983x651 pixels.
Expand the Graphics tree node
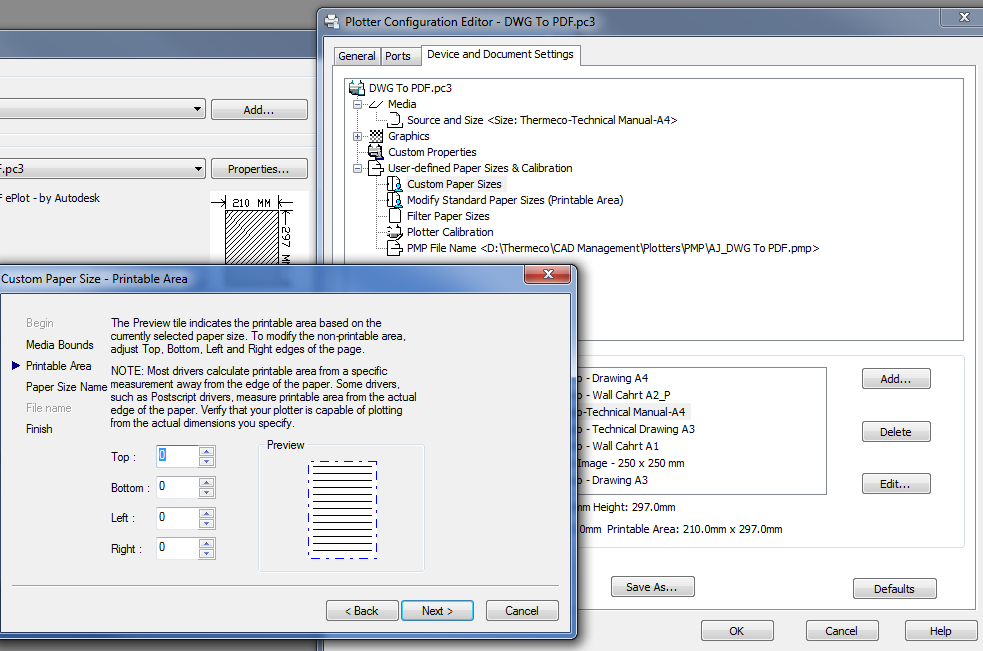click(357, 136)
